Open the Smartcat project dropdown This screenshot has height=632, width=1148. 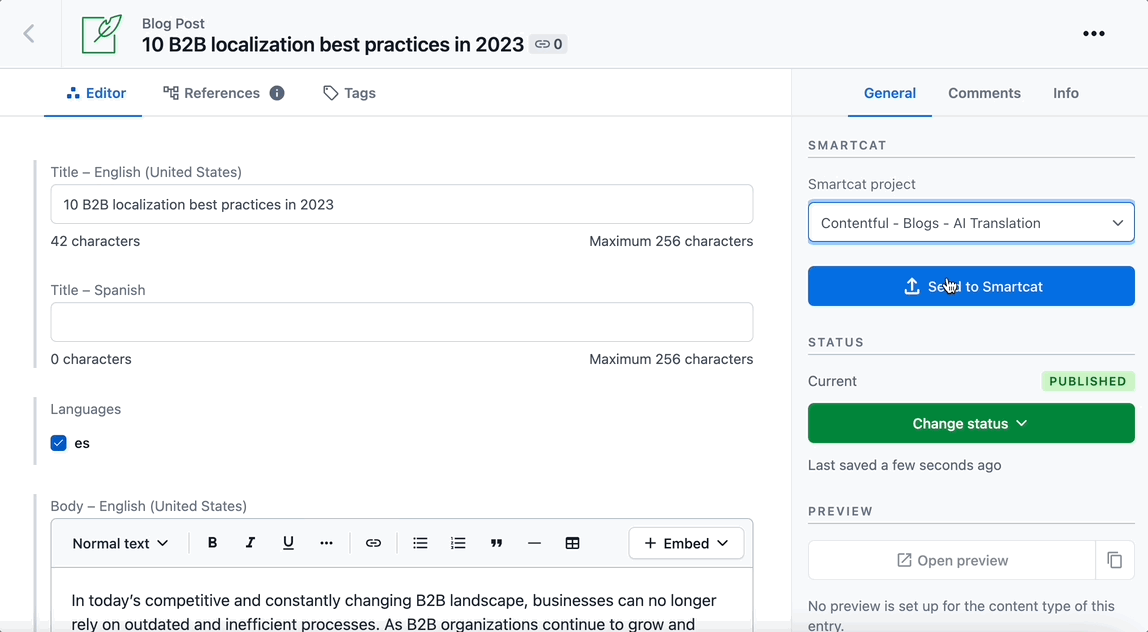click(x=971, y=223)
